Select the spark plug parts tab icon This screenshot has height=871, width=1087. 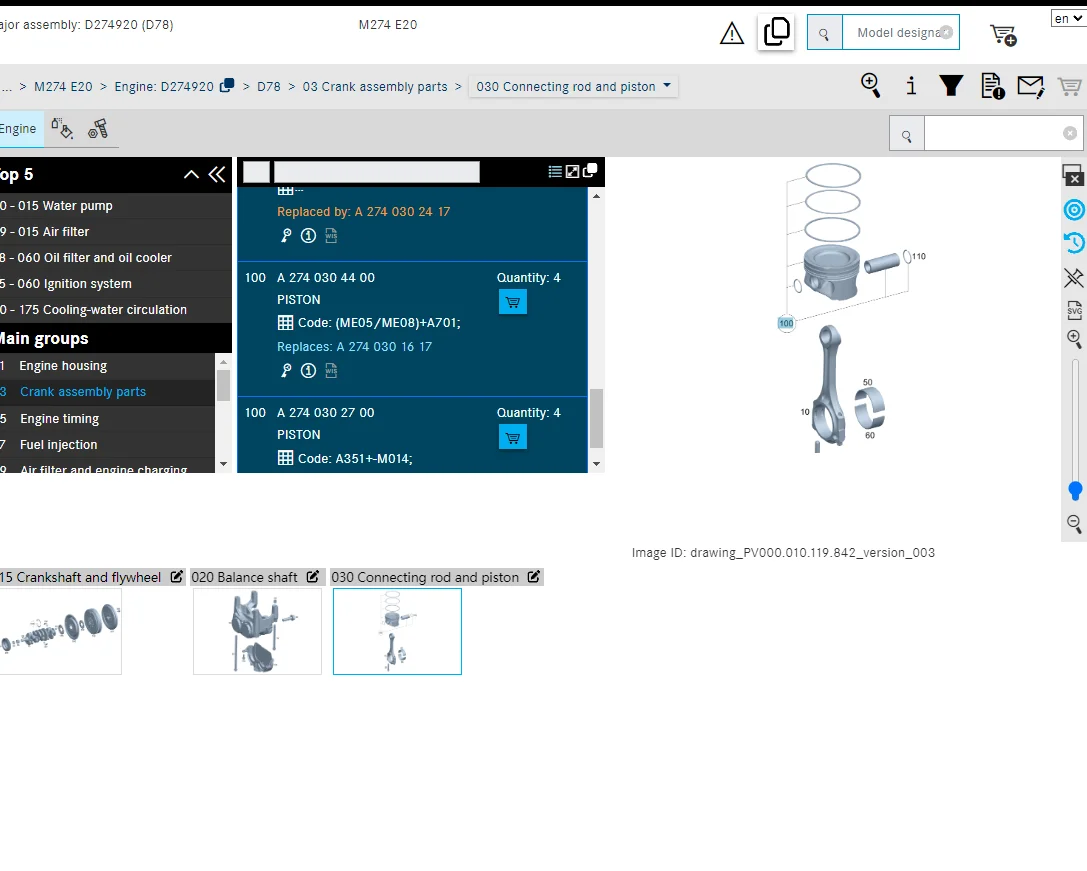pyautogui.click(x=98, y=129)
